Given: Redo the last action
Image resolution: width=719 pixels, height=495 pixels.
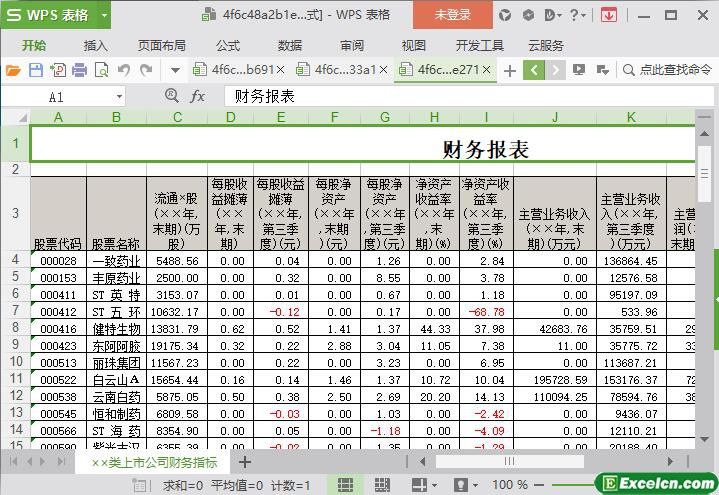Looking at the screenshot, I should (146, 70).
